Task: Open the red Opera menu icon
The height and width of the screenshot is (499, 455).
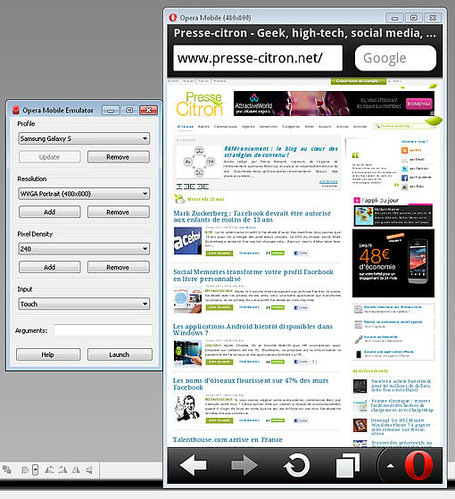Action: pos(418,465)
